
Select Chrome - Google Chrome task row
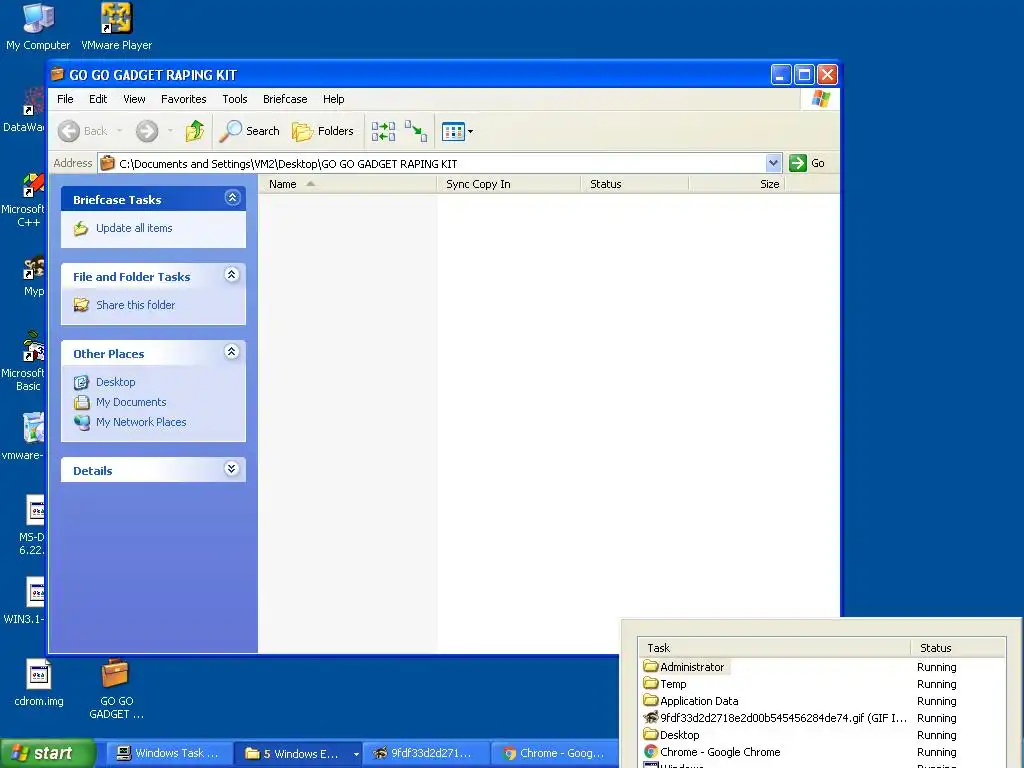(822, 752)
